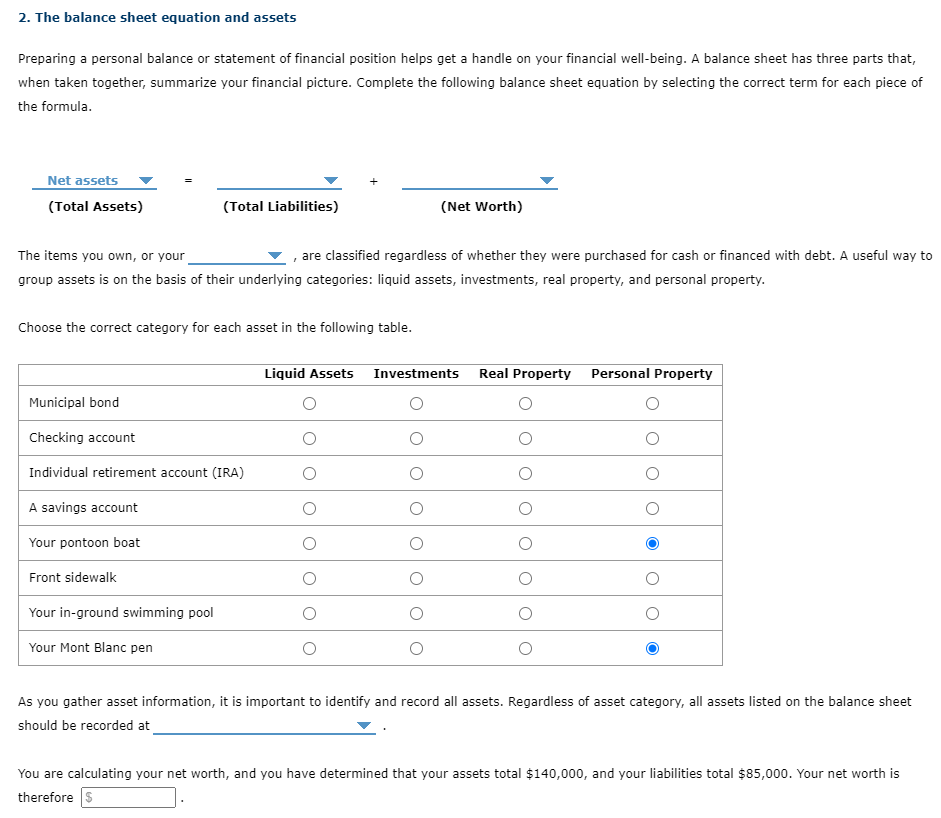Select Investments for Your Mont Blanc pen
941x818 pixels.
(416, 648)
